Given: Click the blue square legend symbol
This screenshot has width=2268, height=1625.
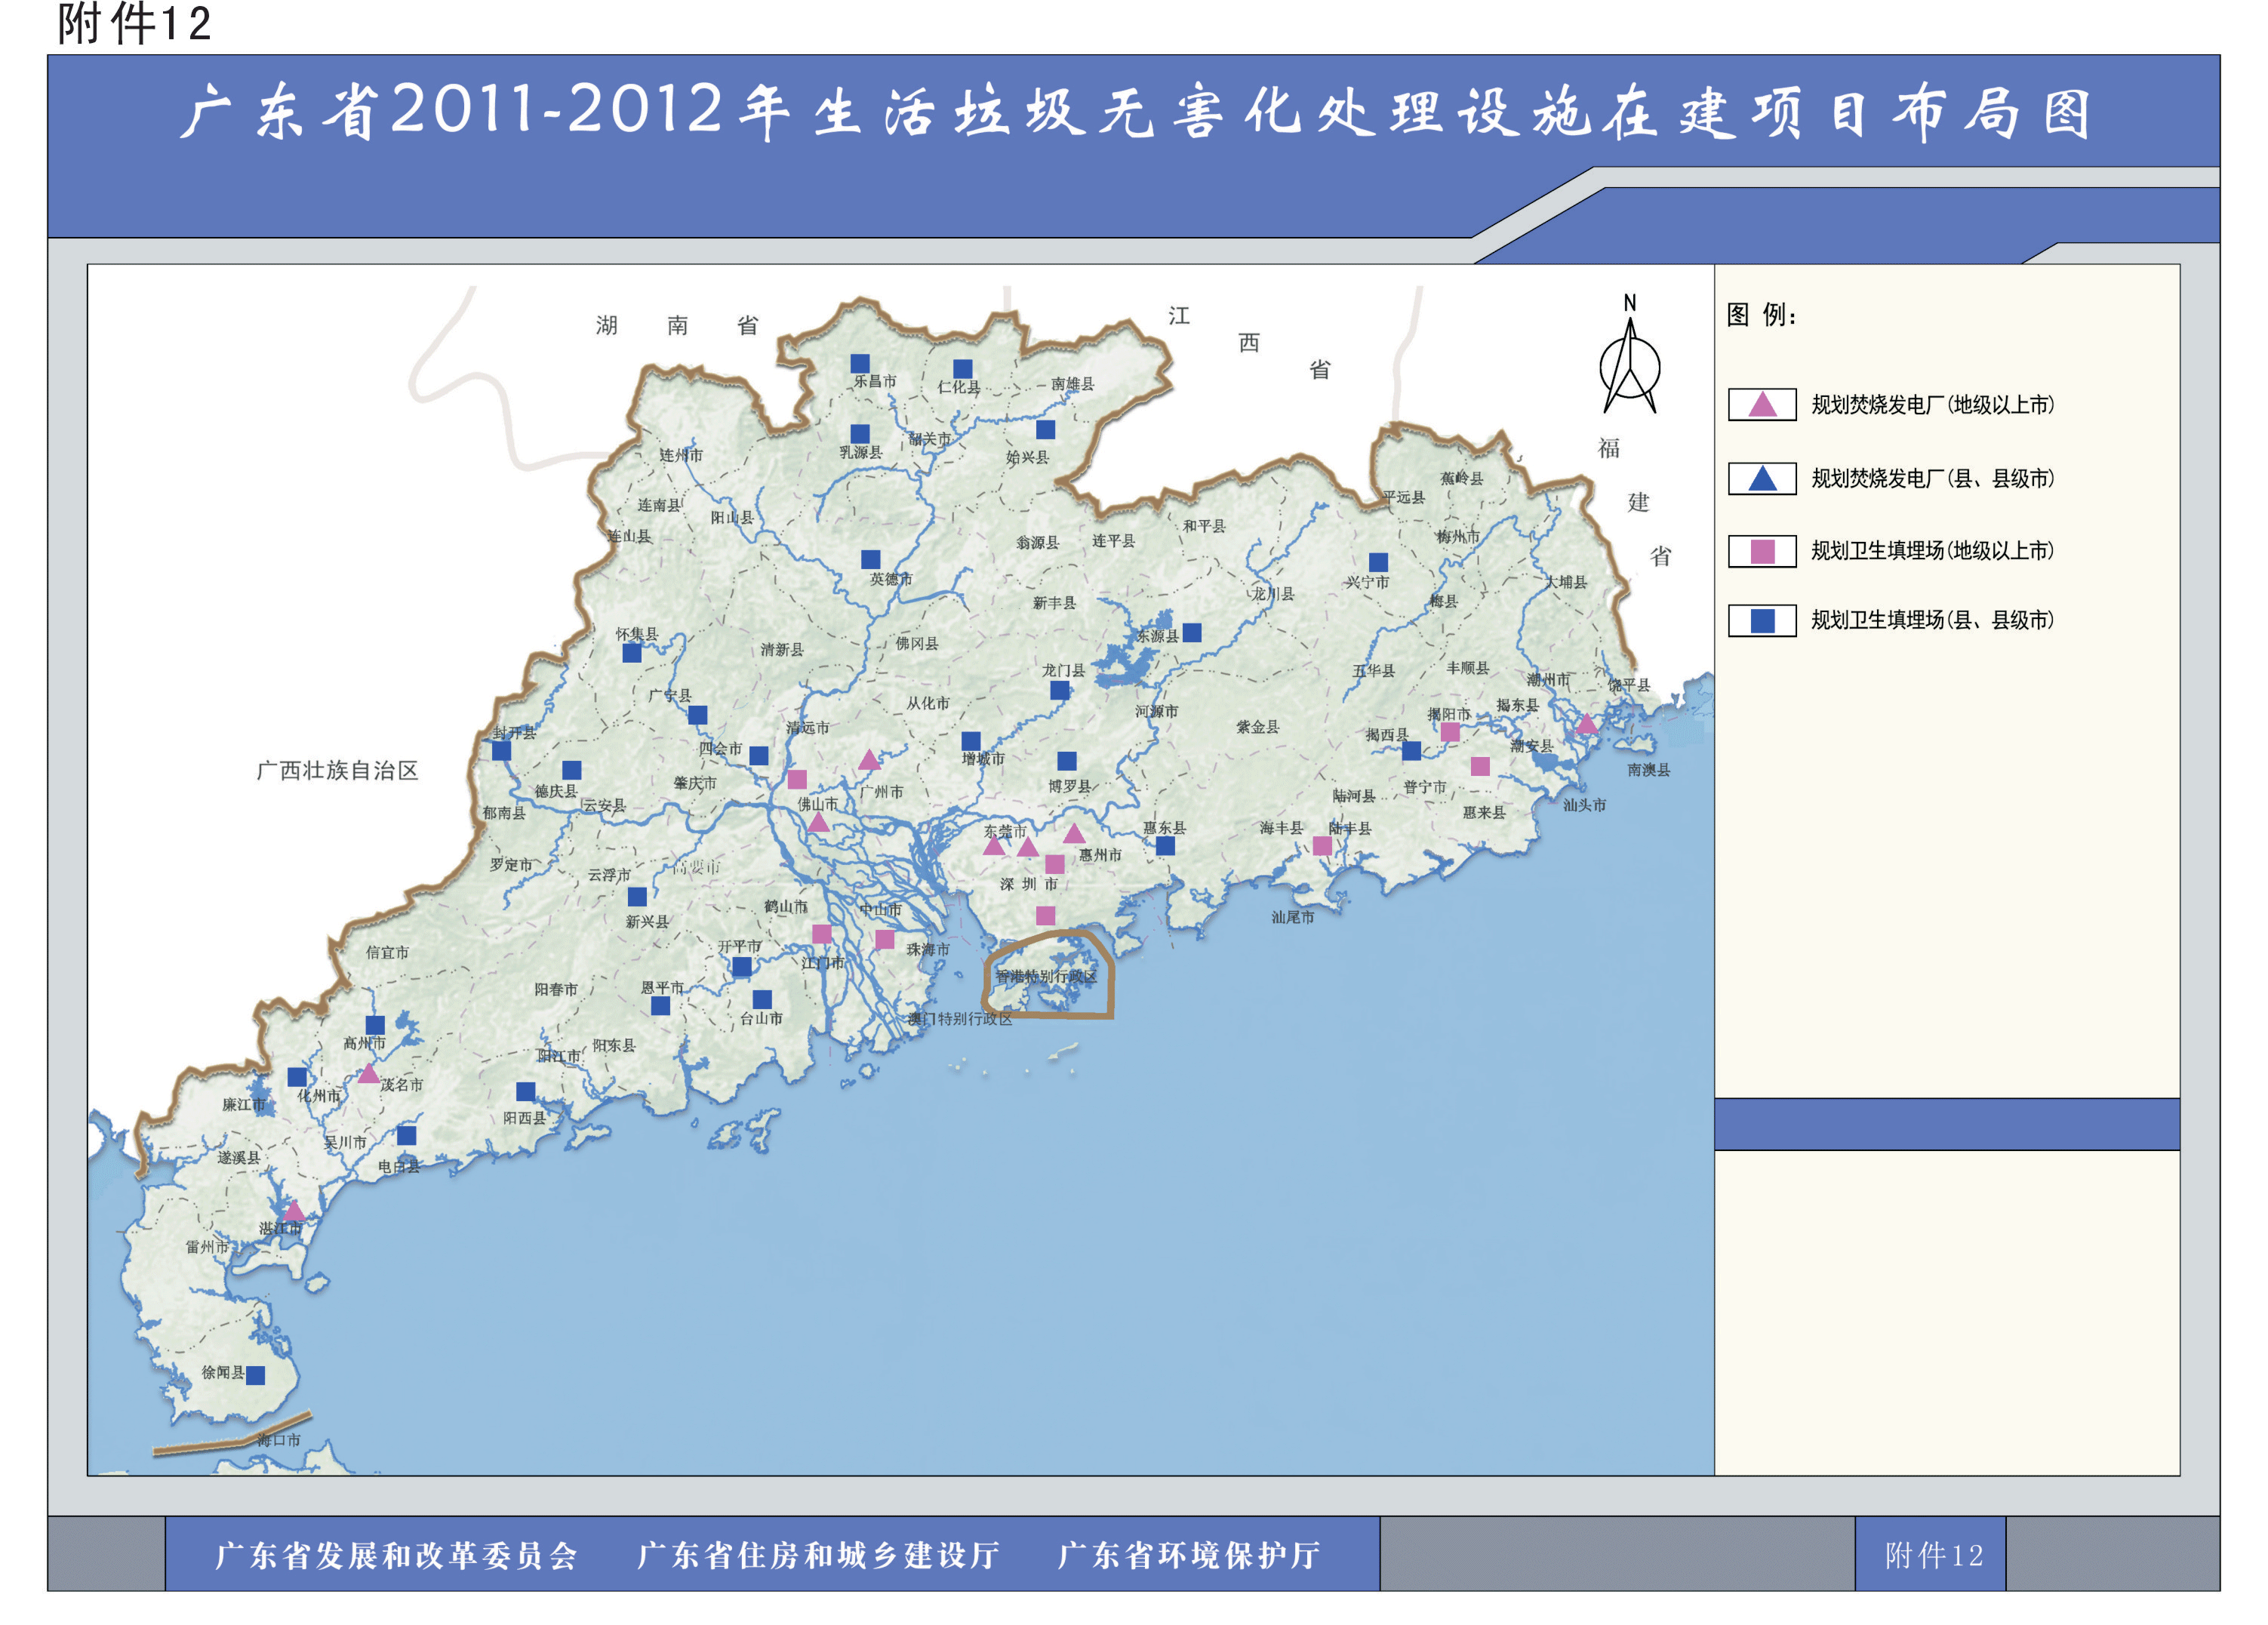Looking at the screenshot, I should click(x=1762, y=620).
